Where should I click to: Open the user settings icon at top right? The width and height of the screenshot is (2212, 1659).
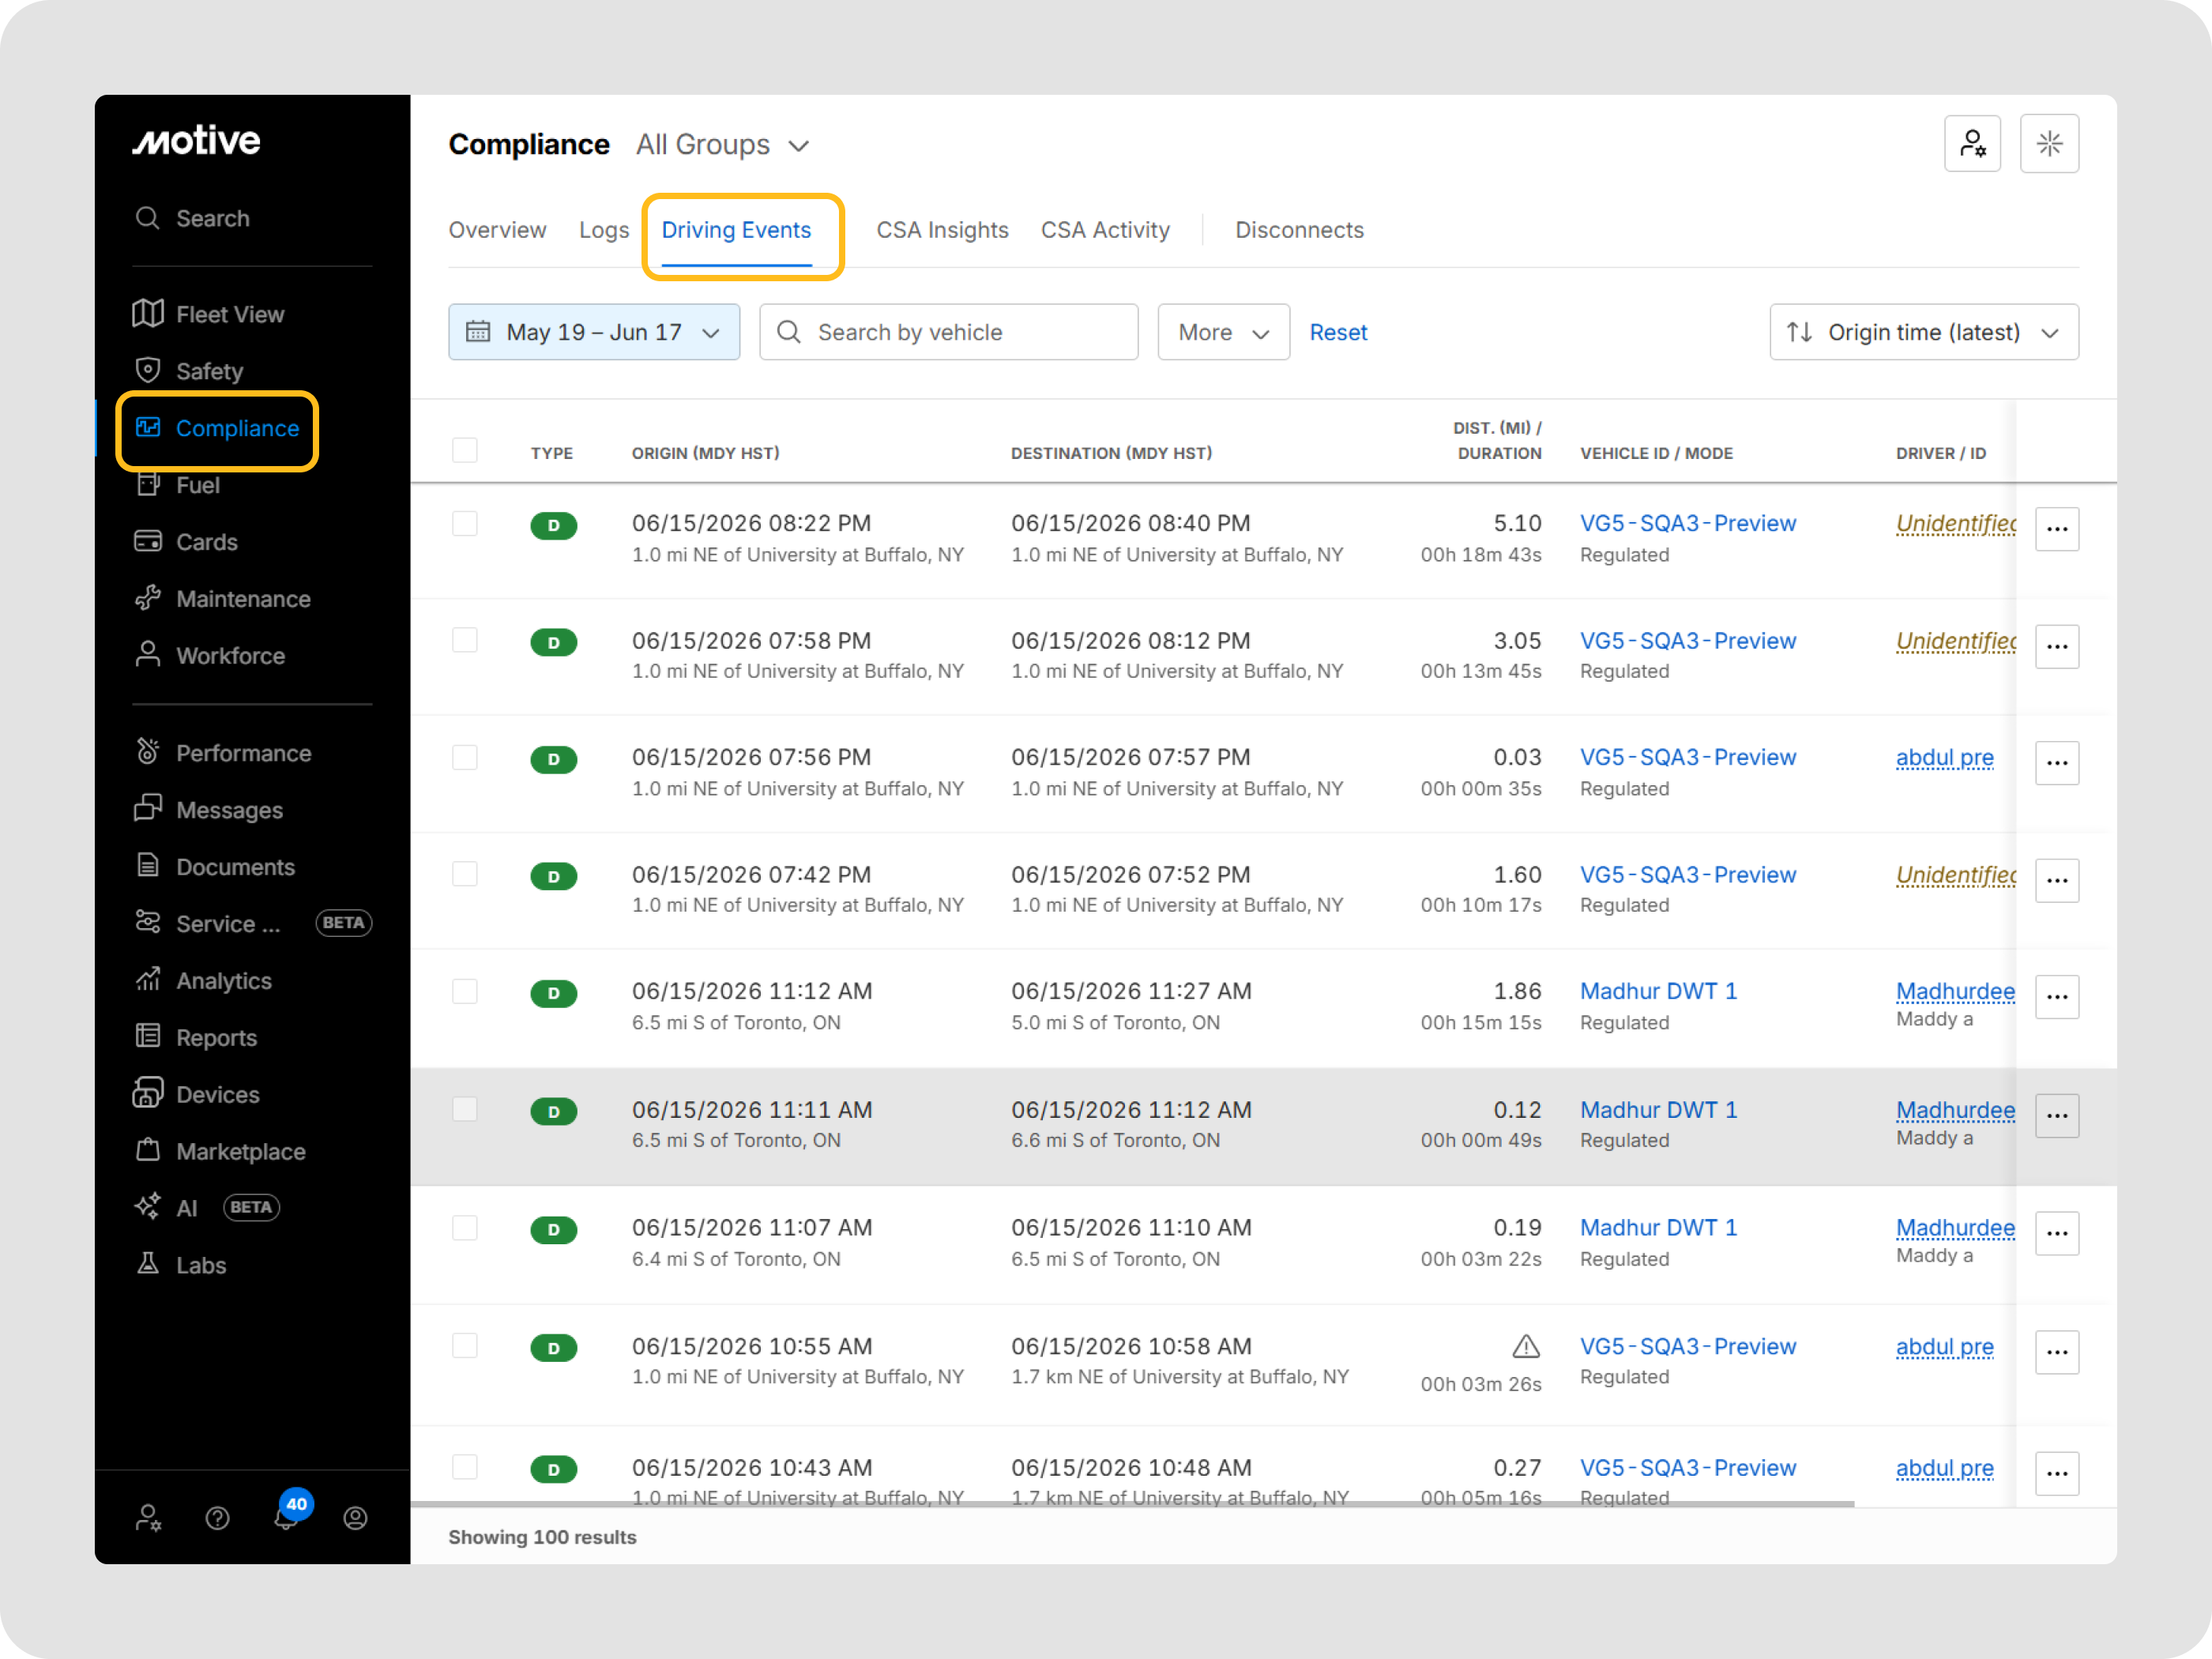click(x=1972, y=144)
